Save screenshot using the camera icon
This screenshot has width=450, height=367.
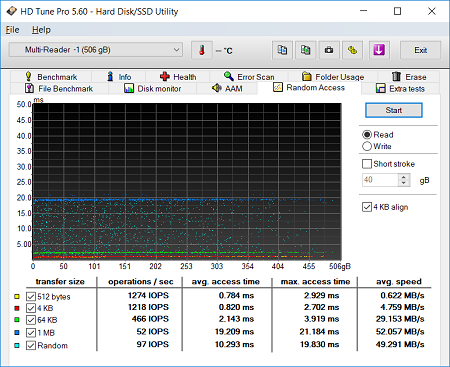pos(329,50)
